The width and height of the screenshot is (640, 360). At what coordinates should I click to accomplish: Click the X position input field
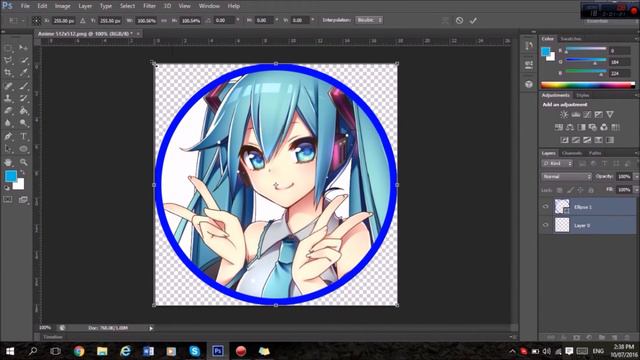[63, 20]
